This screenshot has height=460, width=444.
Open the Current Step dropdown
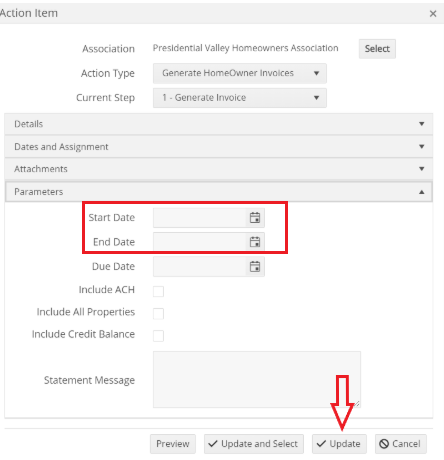pos(240,98)
